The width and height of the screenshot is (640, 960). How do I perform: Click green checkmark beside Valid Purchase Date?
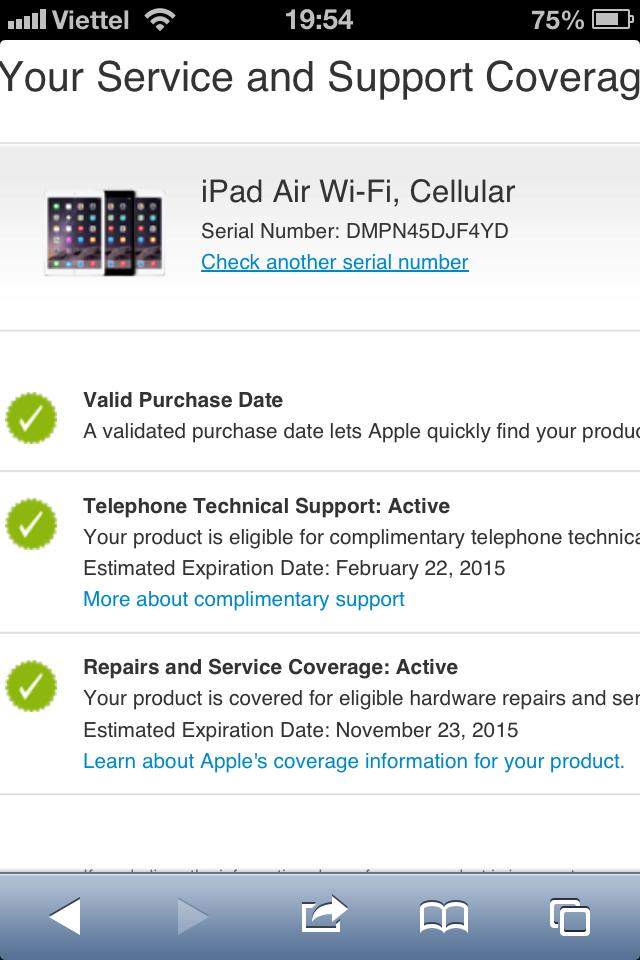click(x=31, y=418)
